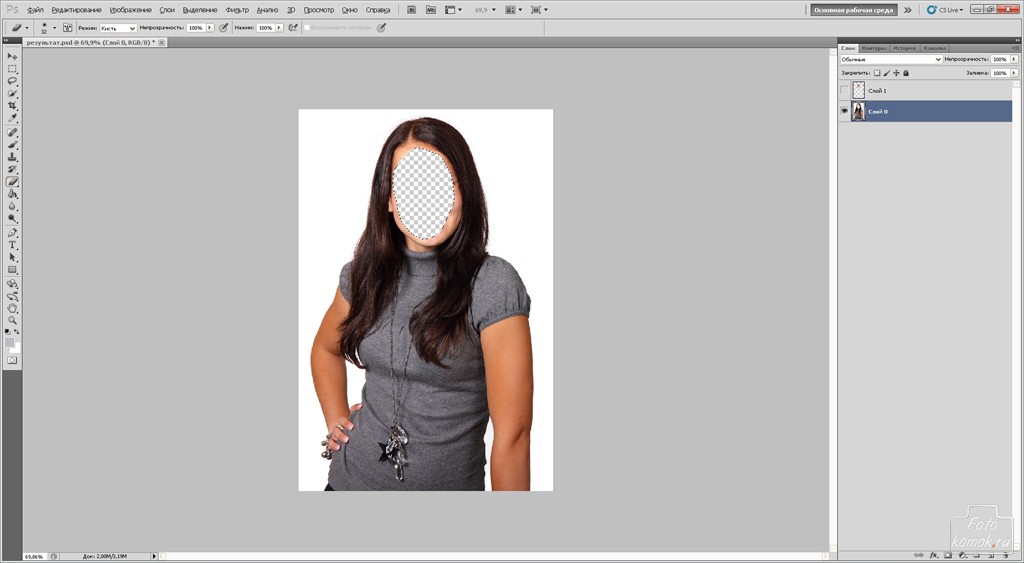This screenshot has width=1024, height=563.
Task: Toggle Quick Mask mode
Action: pyautogui.click(x=12, y=361)
